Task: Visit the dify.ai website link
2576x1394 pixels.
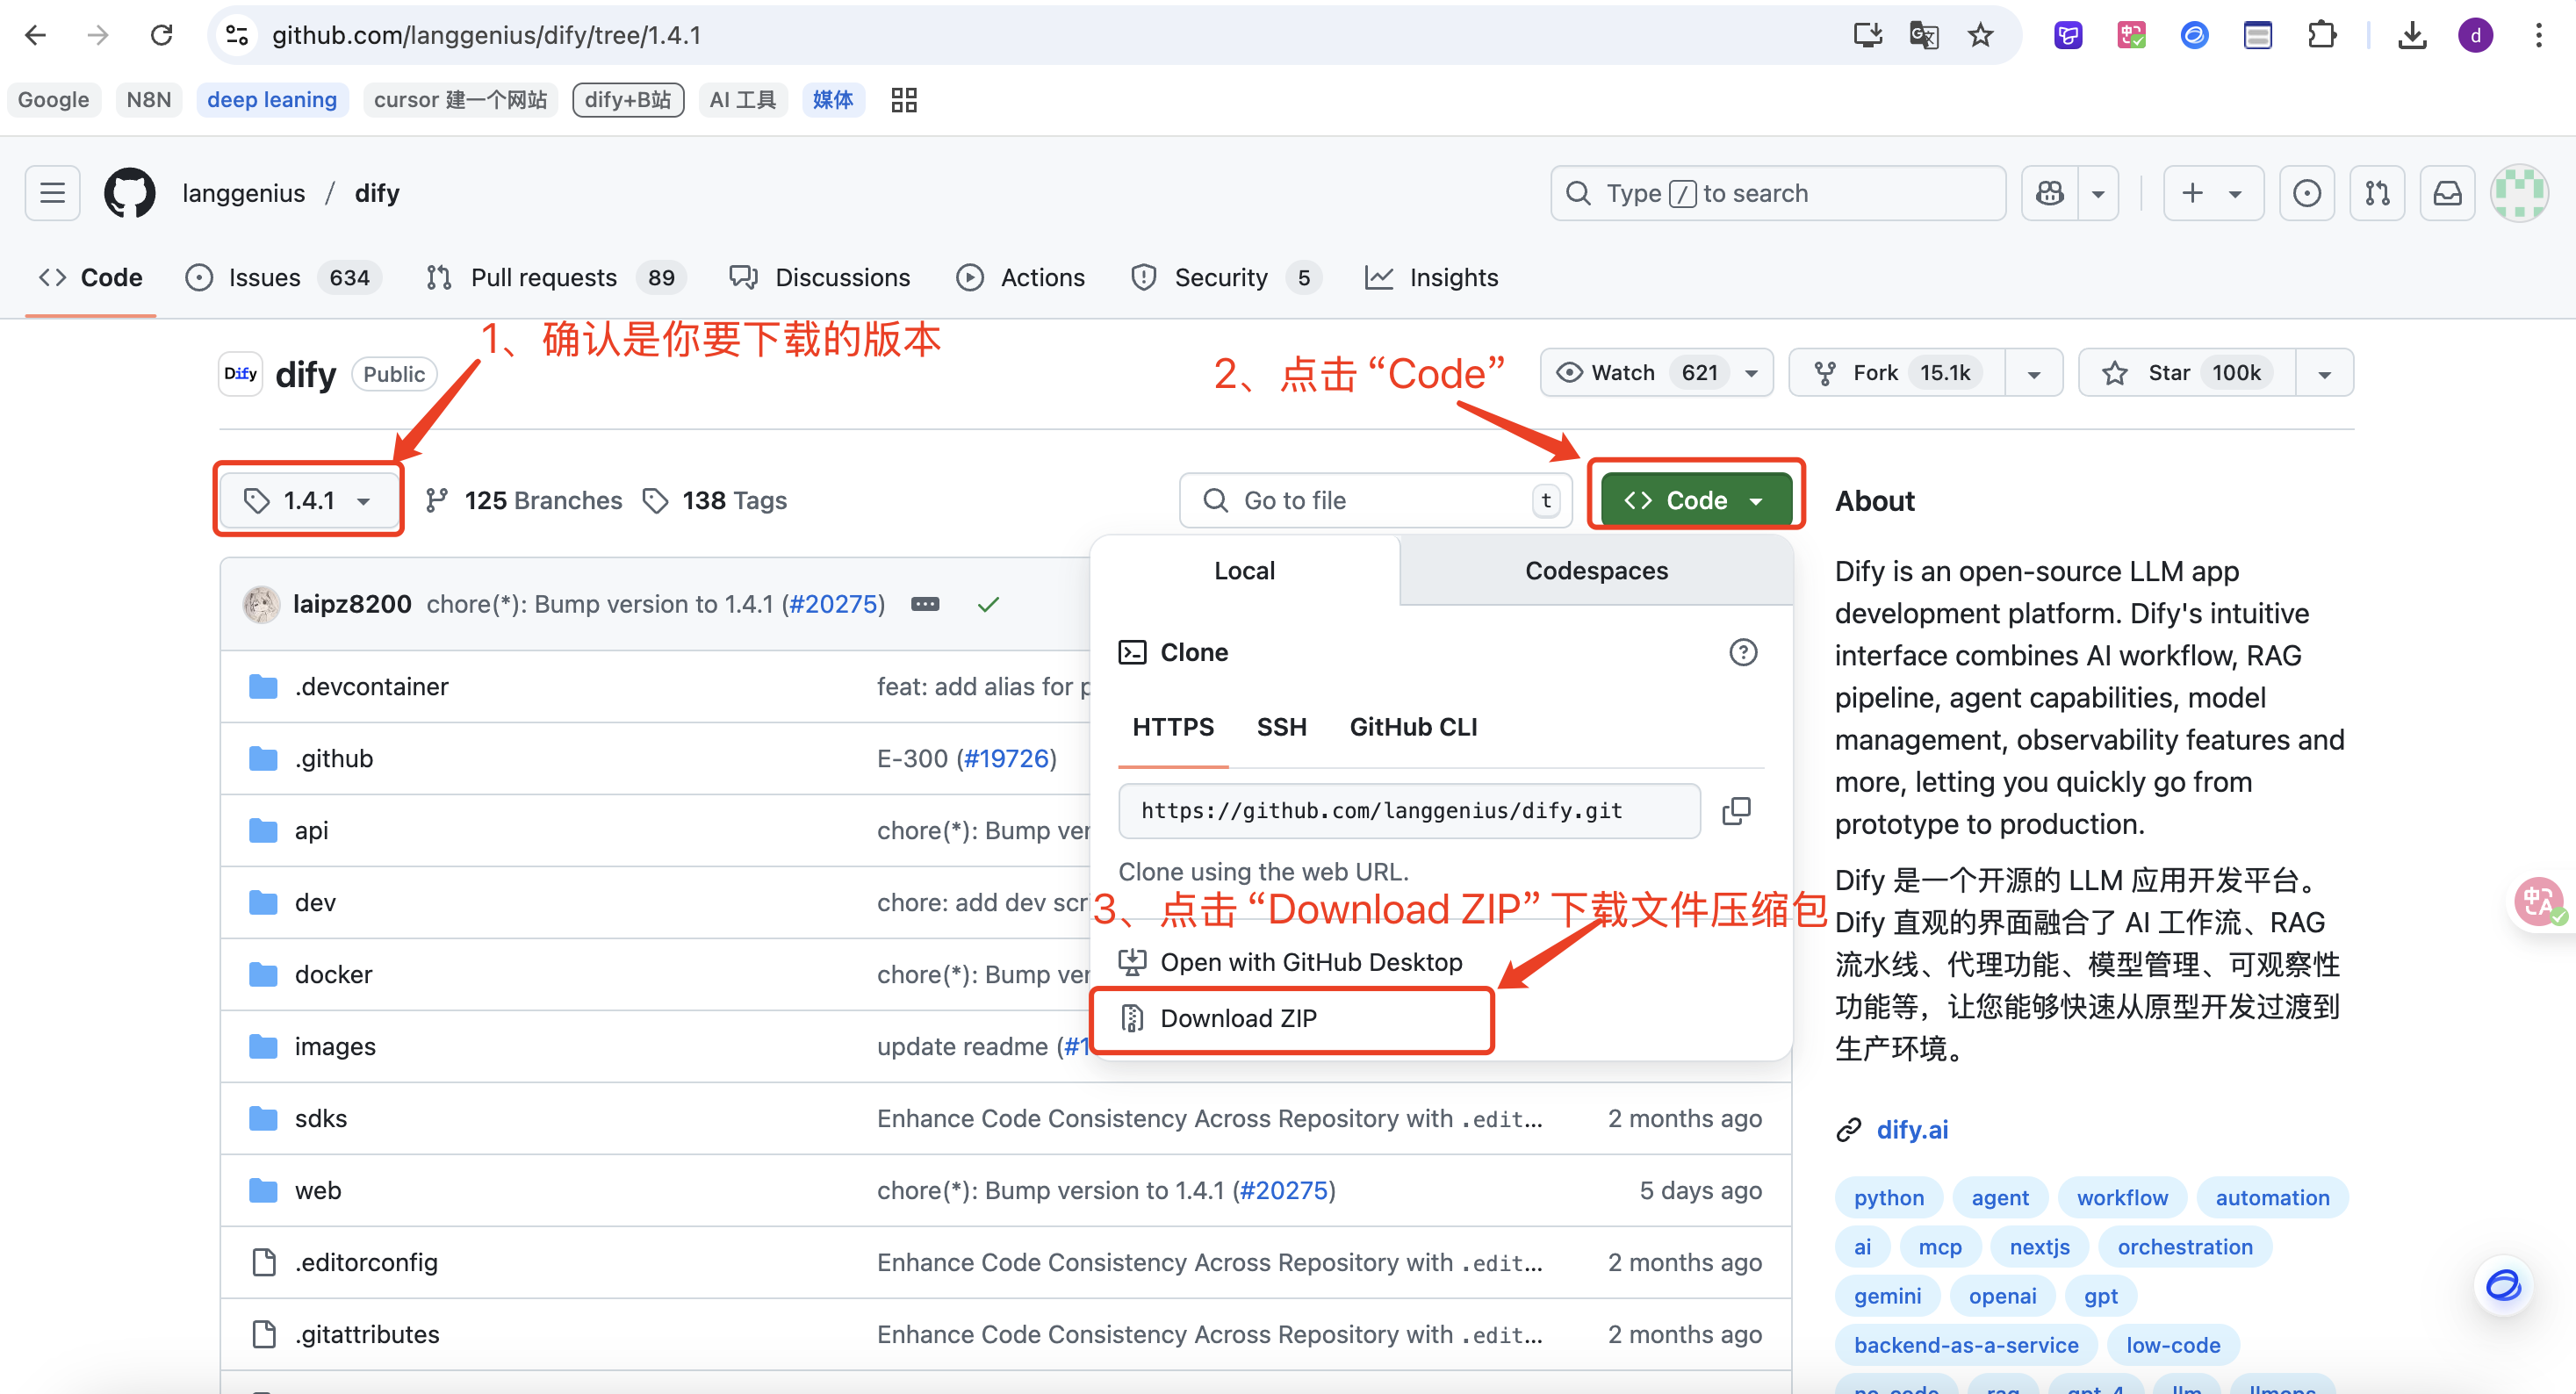Action: pyautogui.click(x=1912, y=1130)
